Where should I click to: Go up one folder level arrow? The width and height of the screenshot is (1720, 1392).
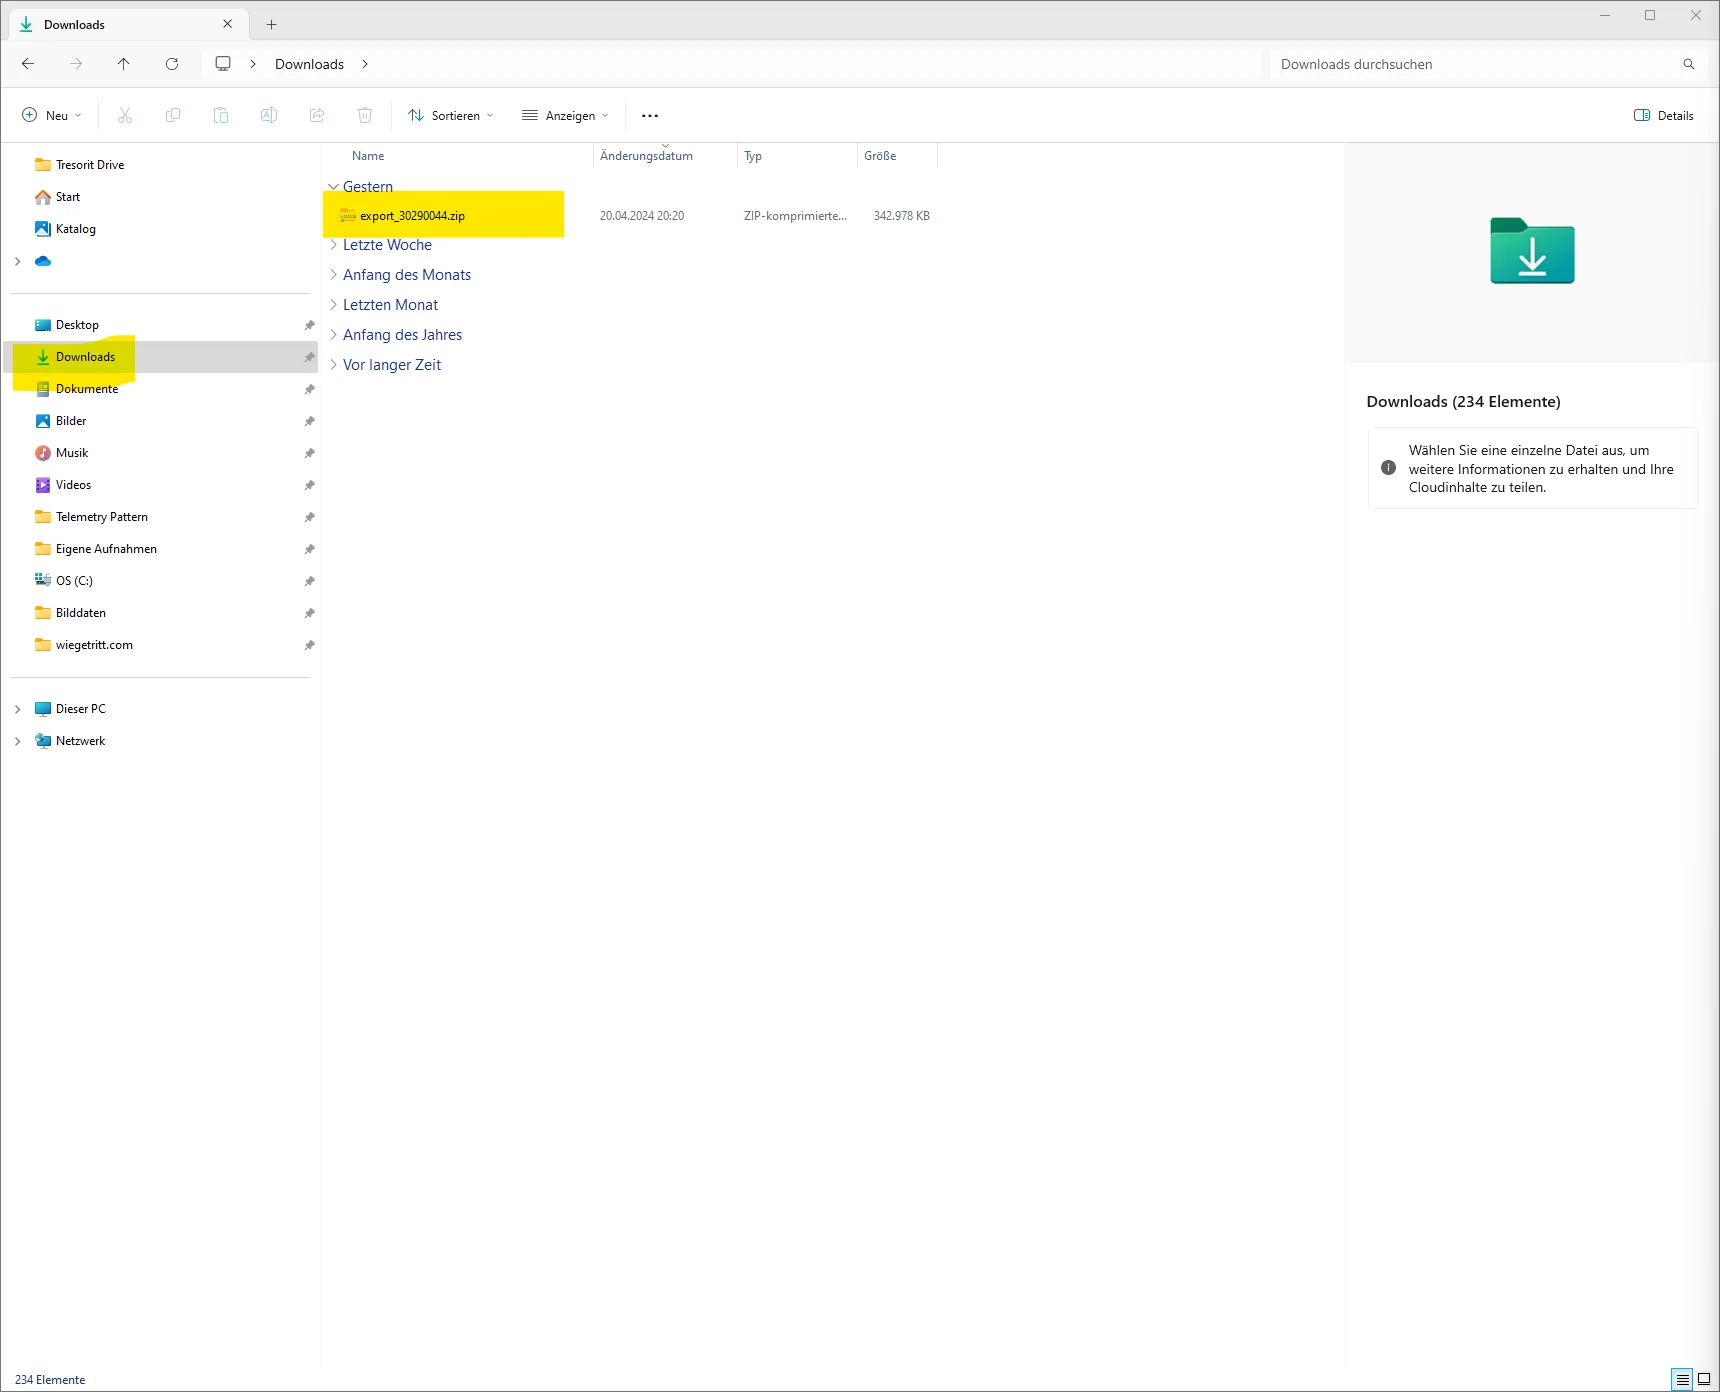124,64
